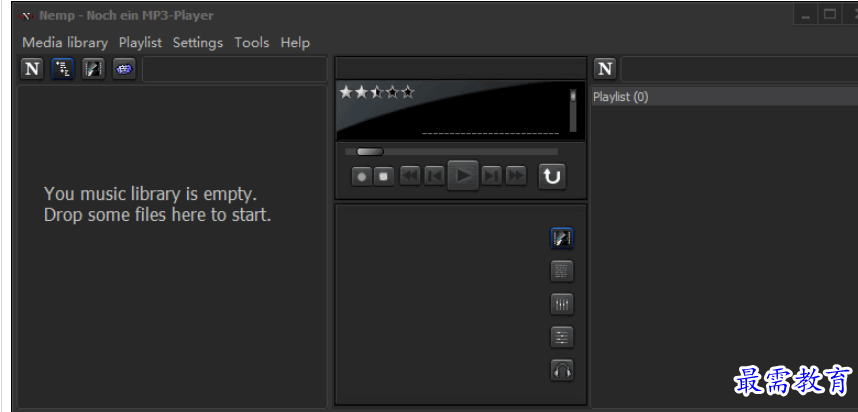Open the Tools menu
Image resolution: width=858 pixels, height=412 pixels.
click(252, 43)
